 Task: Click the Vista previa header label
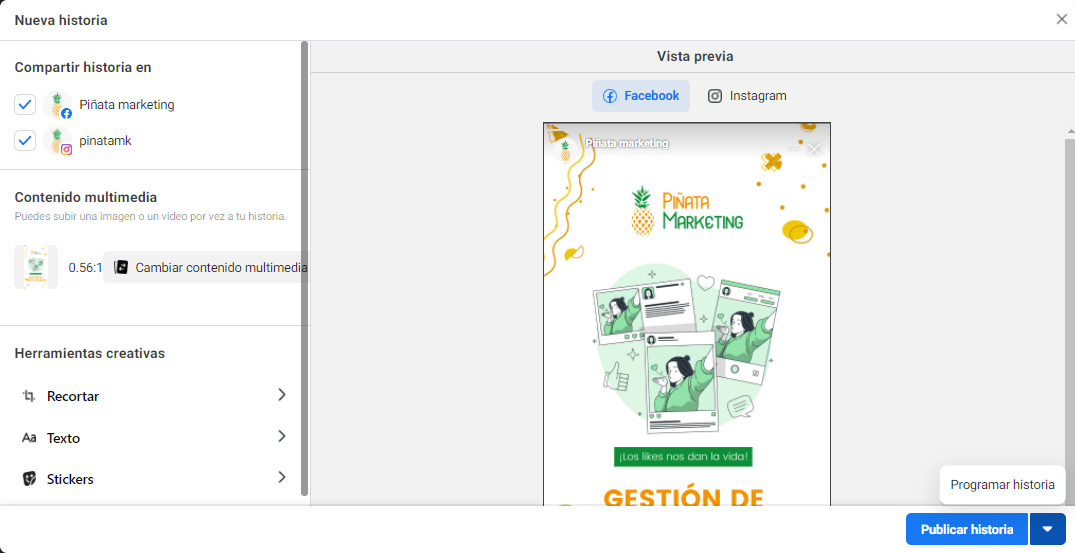[695, 56]
